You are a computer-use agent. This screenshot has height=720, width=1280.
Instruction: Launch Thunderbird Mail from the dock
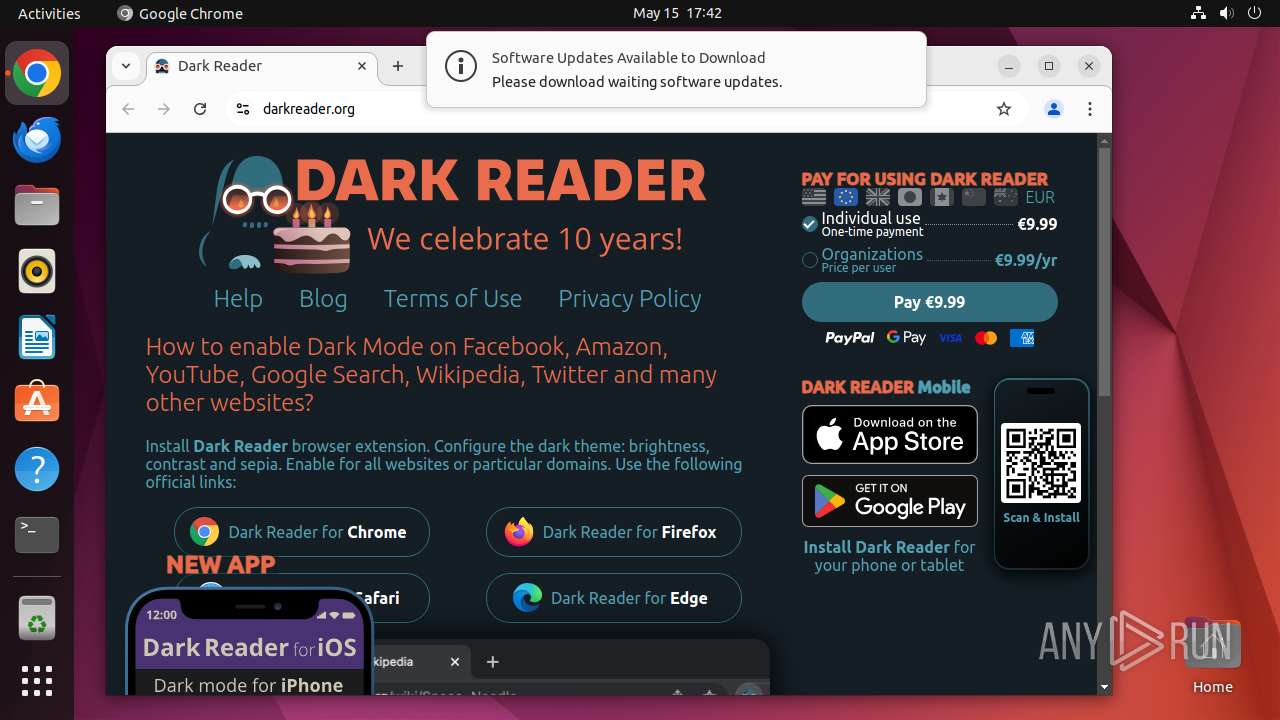coord(37,139)
